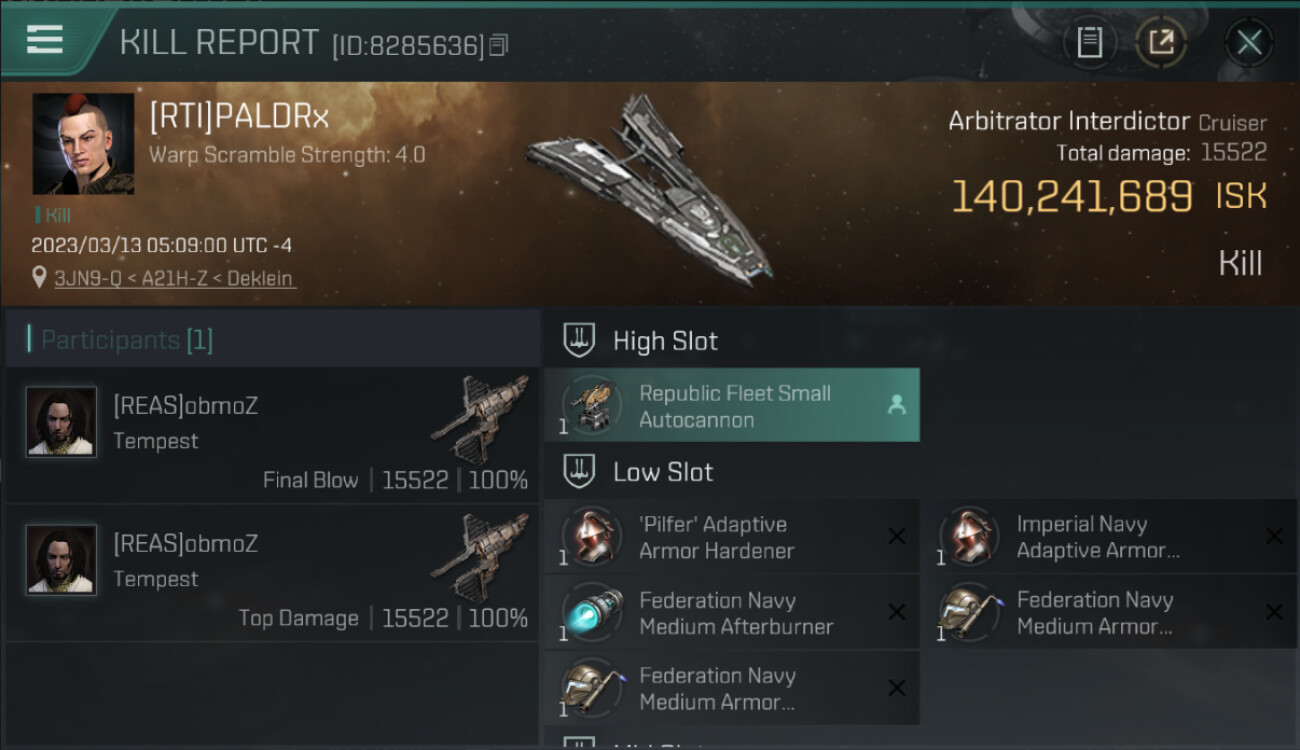This screenshot has width=1300, height=750.
Task: Click the High Slot section header
Action: pyautogui.click(x=665, y=341)
